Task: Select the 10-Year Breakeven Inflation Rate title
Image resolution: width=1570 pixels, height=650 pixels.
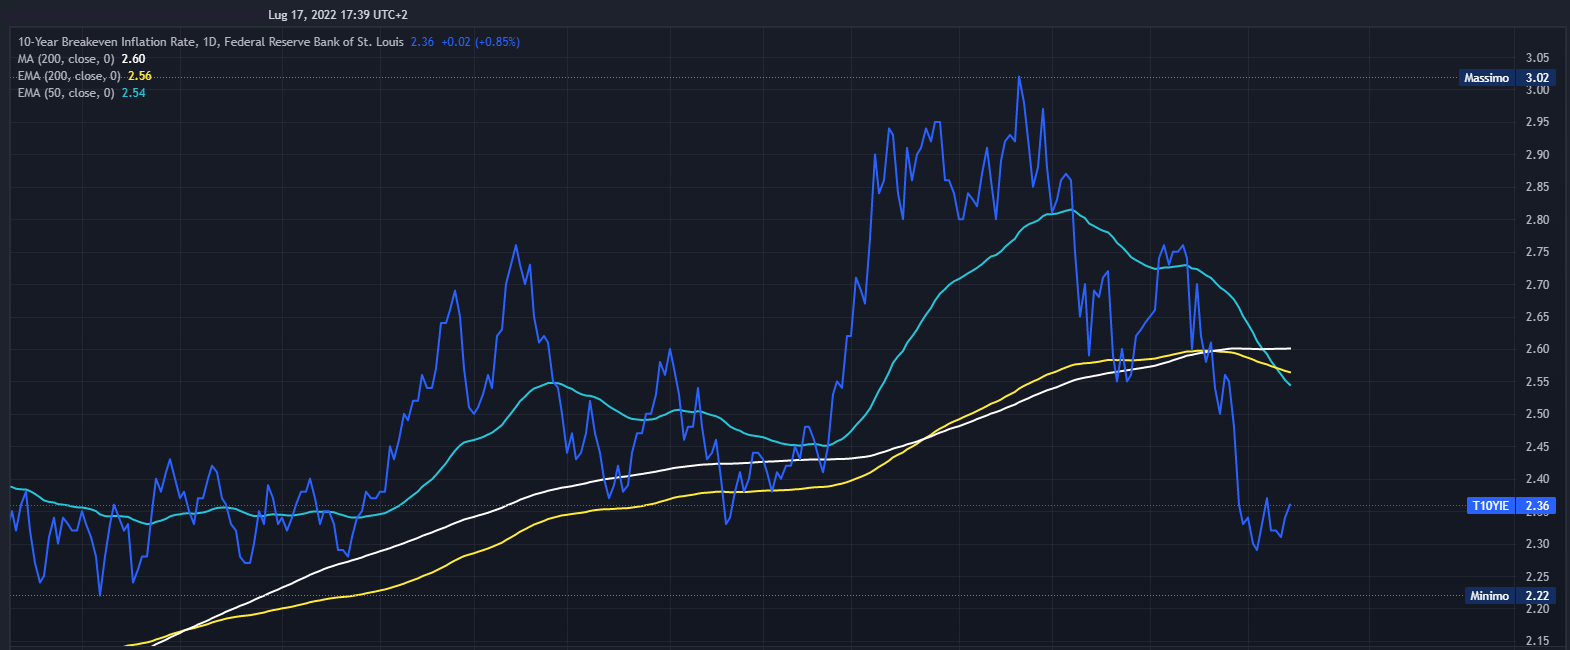Action: click(210, 42)
